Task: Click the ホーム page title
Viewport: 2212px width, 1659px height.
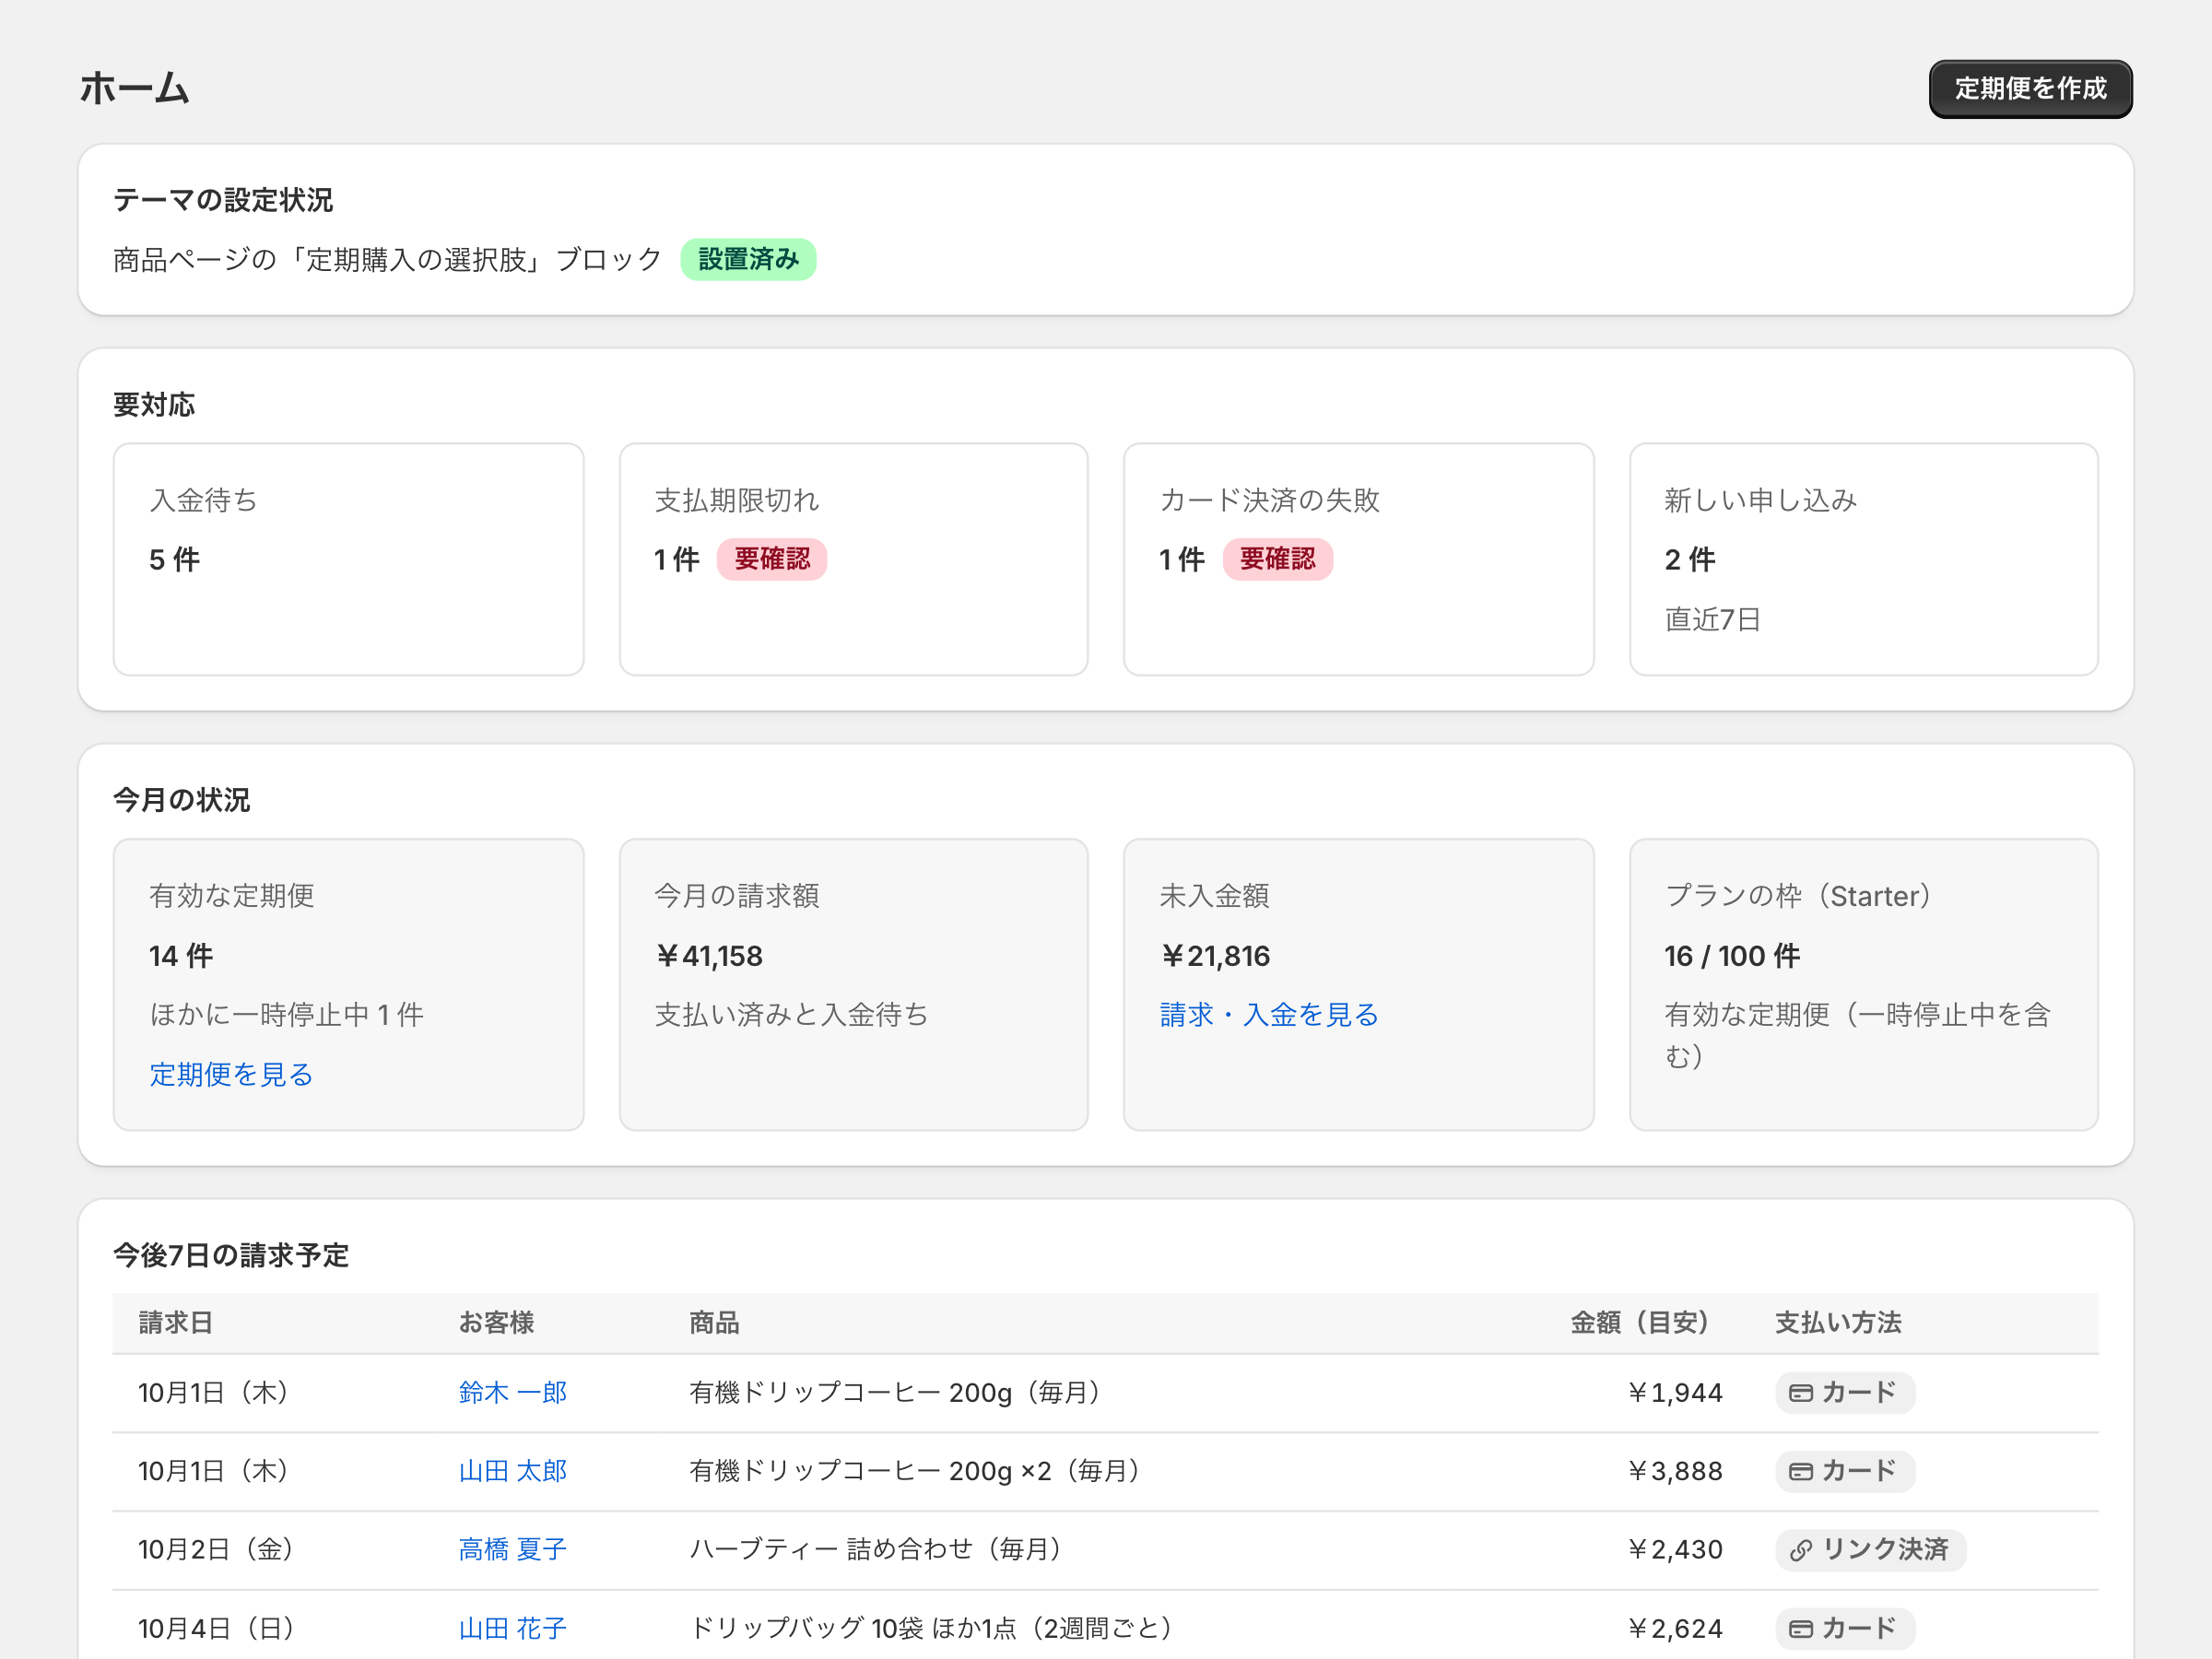Action: click(135, 88)
